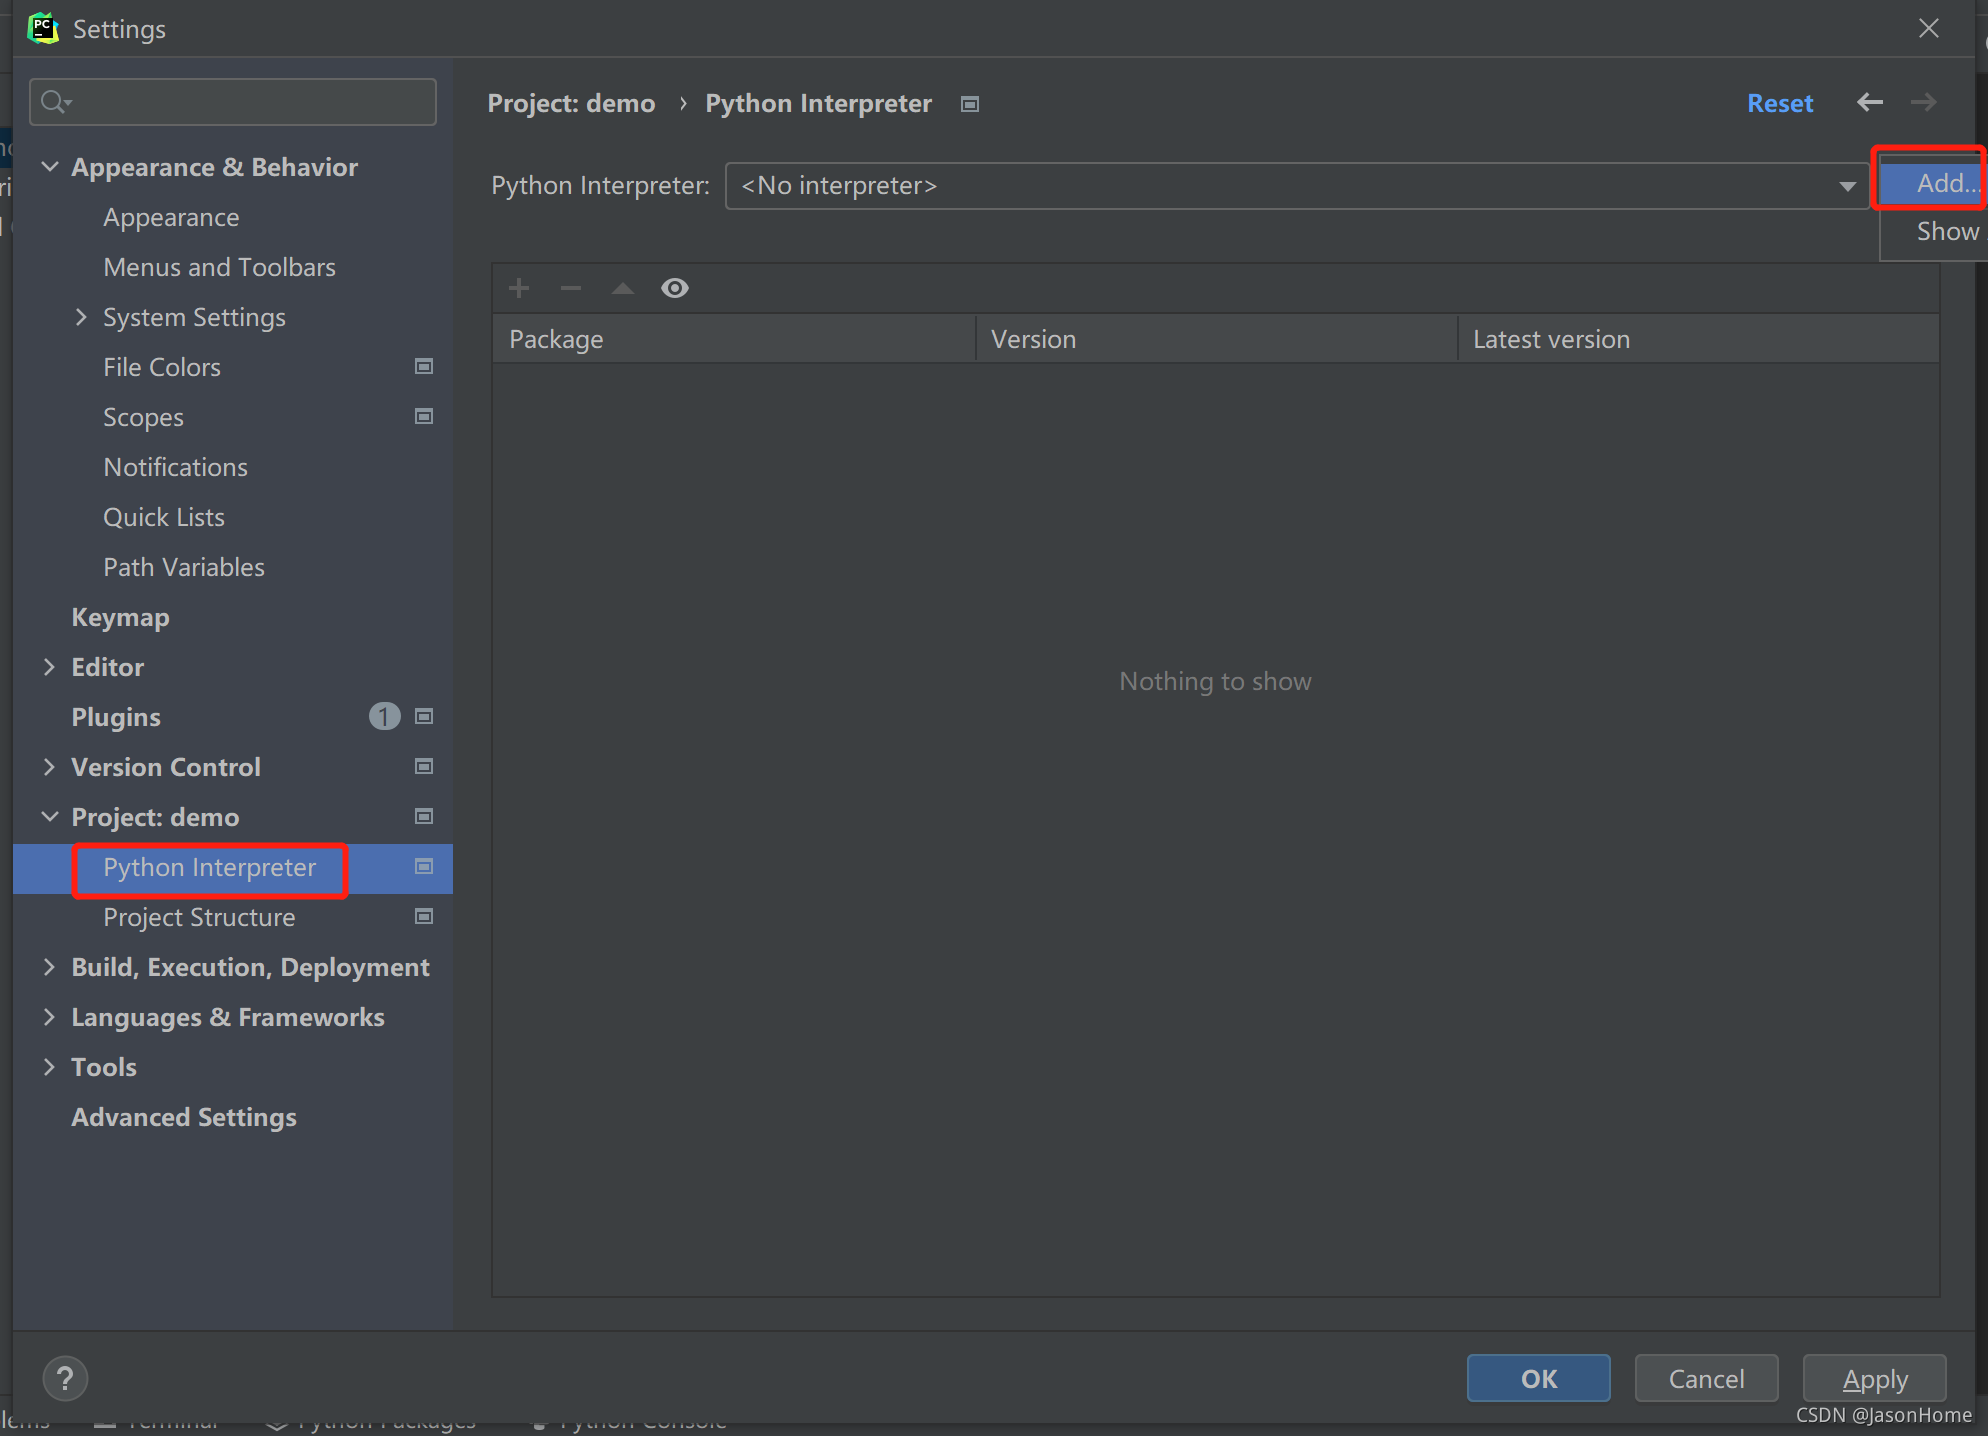Screen dimensions: 1988x1436
Task: Upgrade a package using the up-arrow icon
Action: [x=622, y=288]
